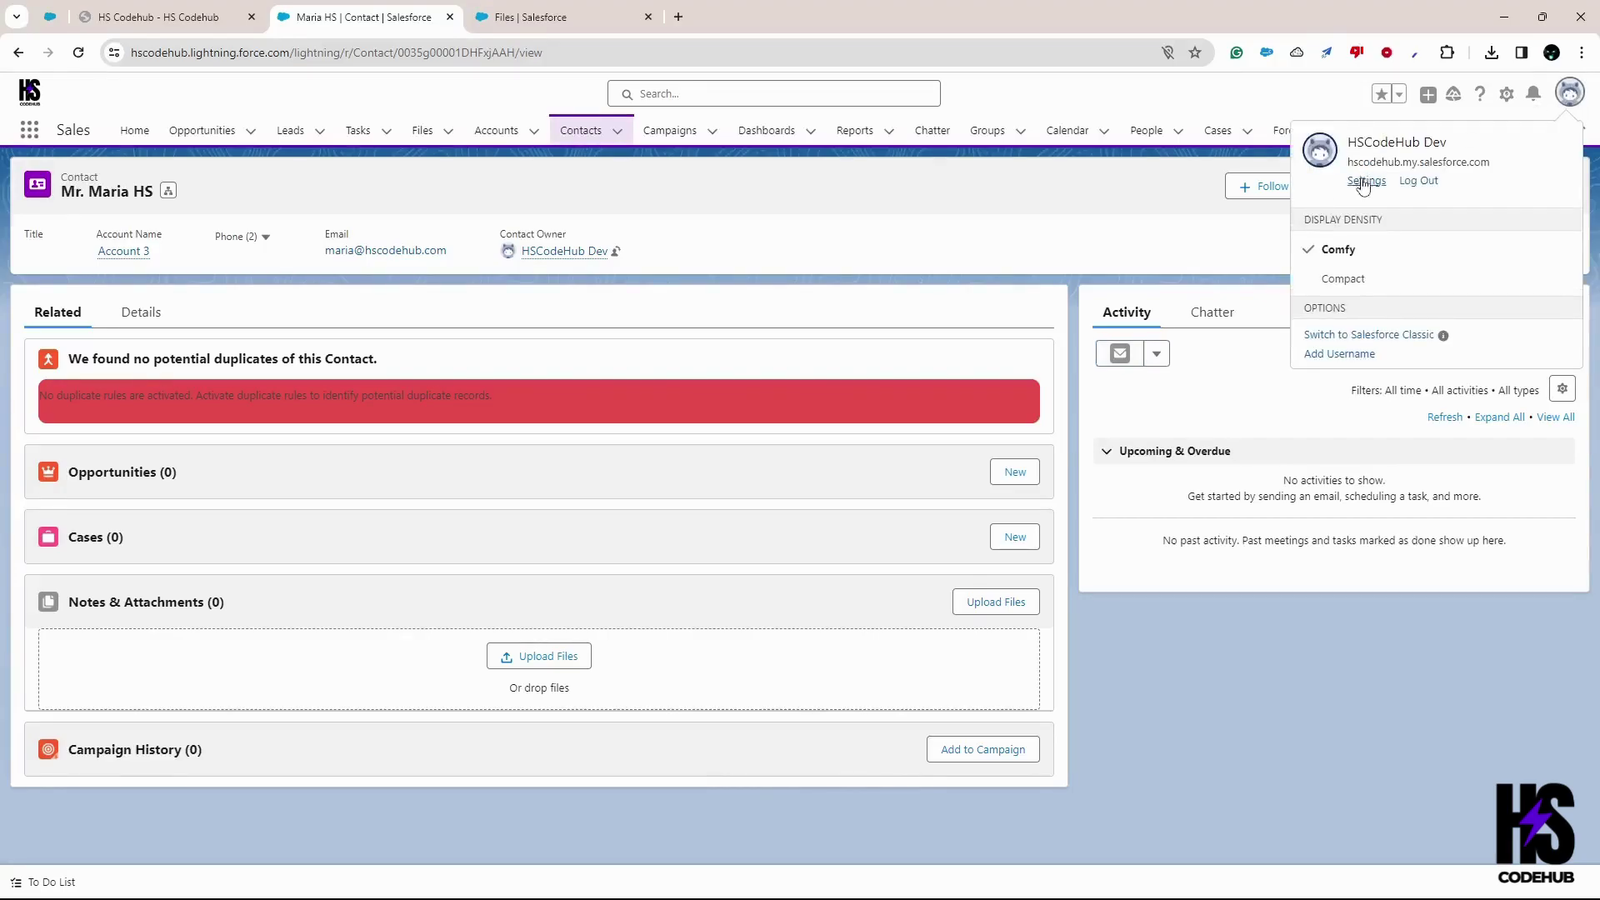Switch to the Chatter tab in the activity panel
Viewport: 1600px width, 900px height.
pyautogui.click(x=1212, y=312)
